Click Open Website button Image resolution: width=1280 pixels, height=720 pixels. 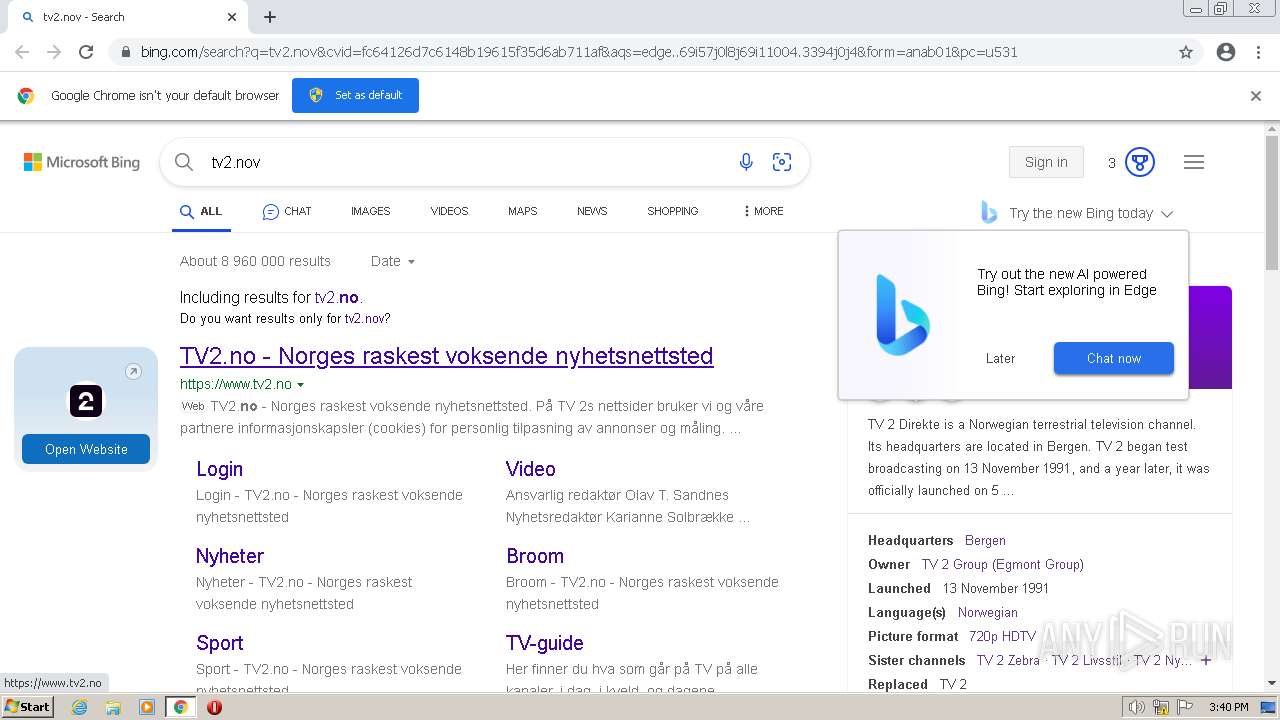coord(86,449)
